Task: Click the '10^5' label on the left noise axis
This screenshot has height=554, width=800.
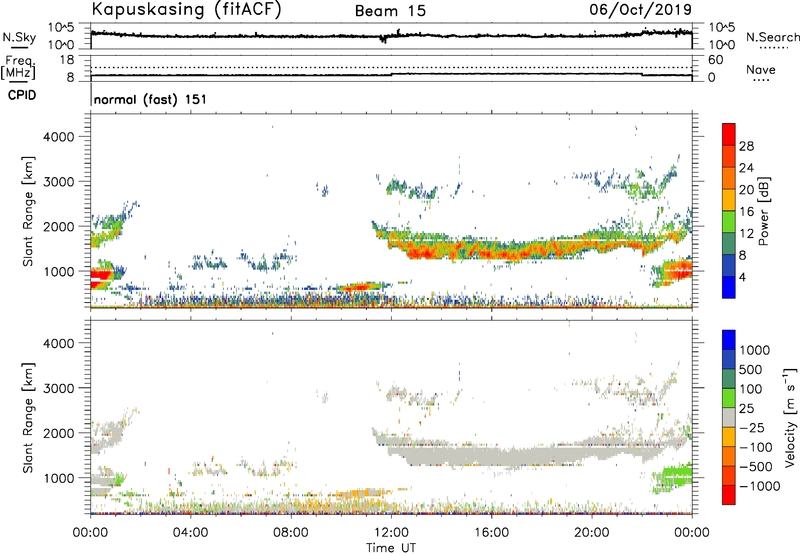Action: [61, 28]
